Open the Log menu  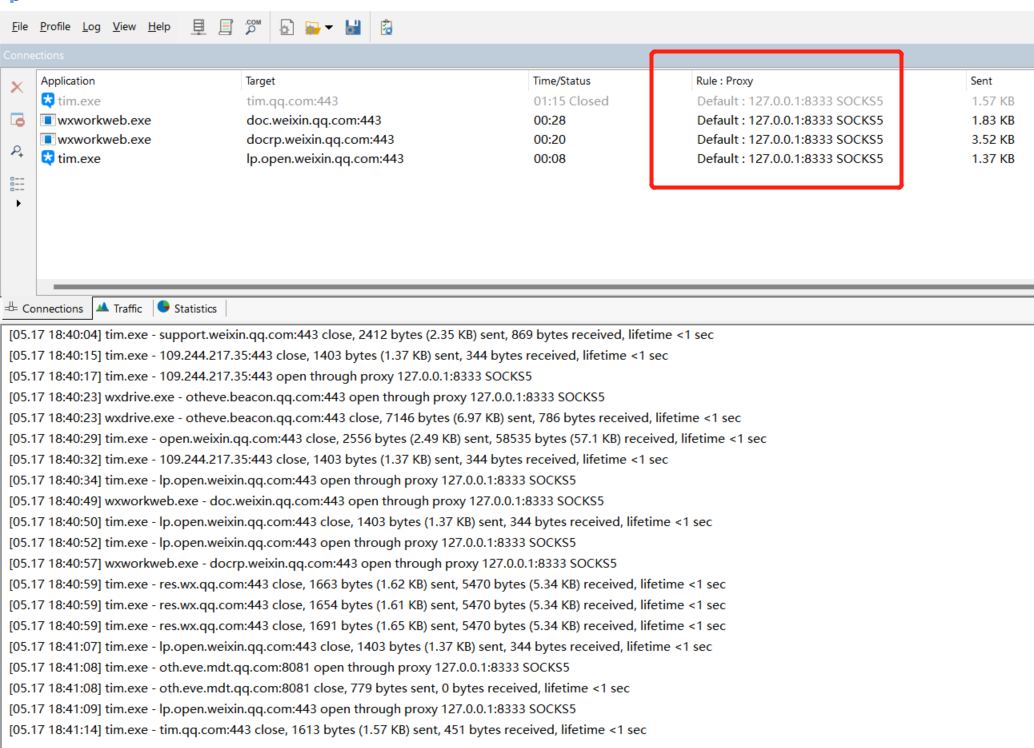(91, 27)
